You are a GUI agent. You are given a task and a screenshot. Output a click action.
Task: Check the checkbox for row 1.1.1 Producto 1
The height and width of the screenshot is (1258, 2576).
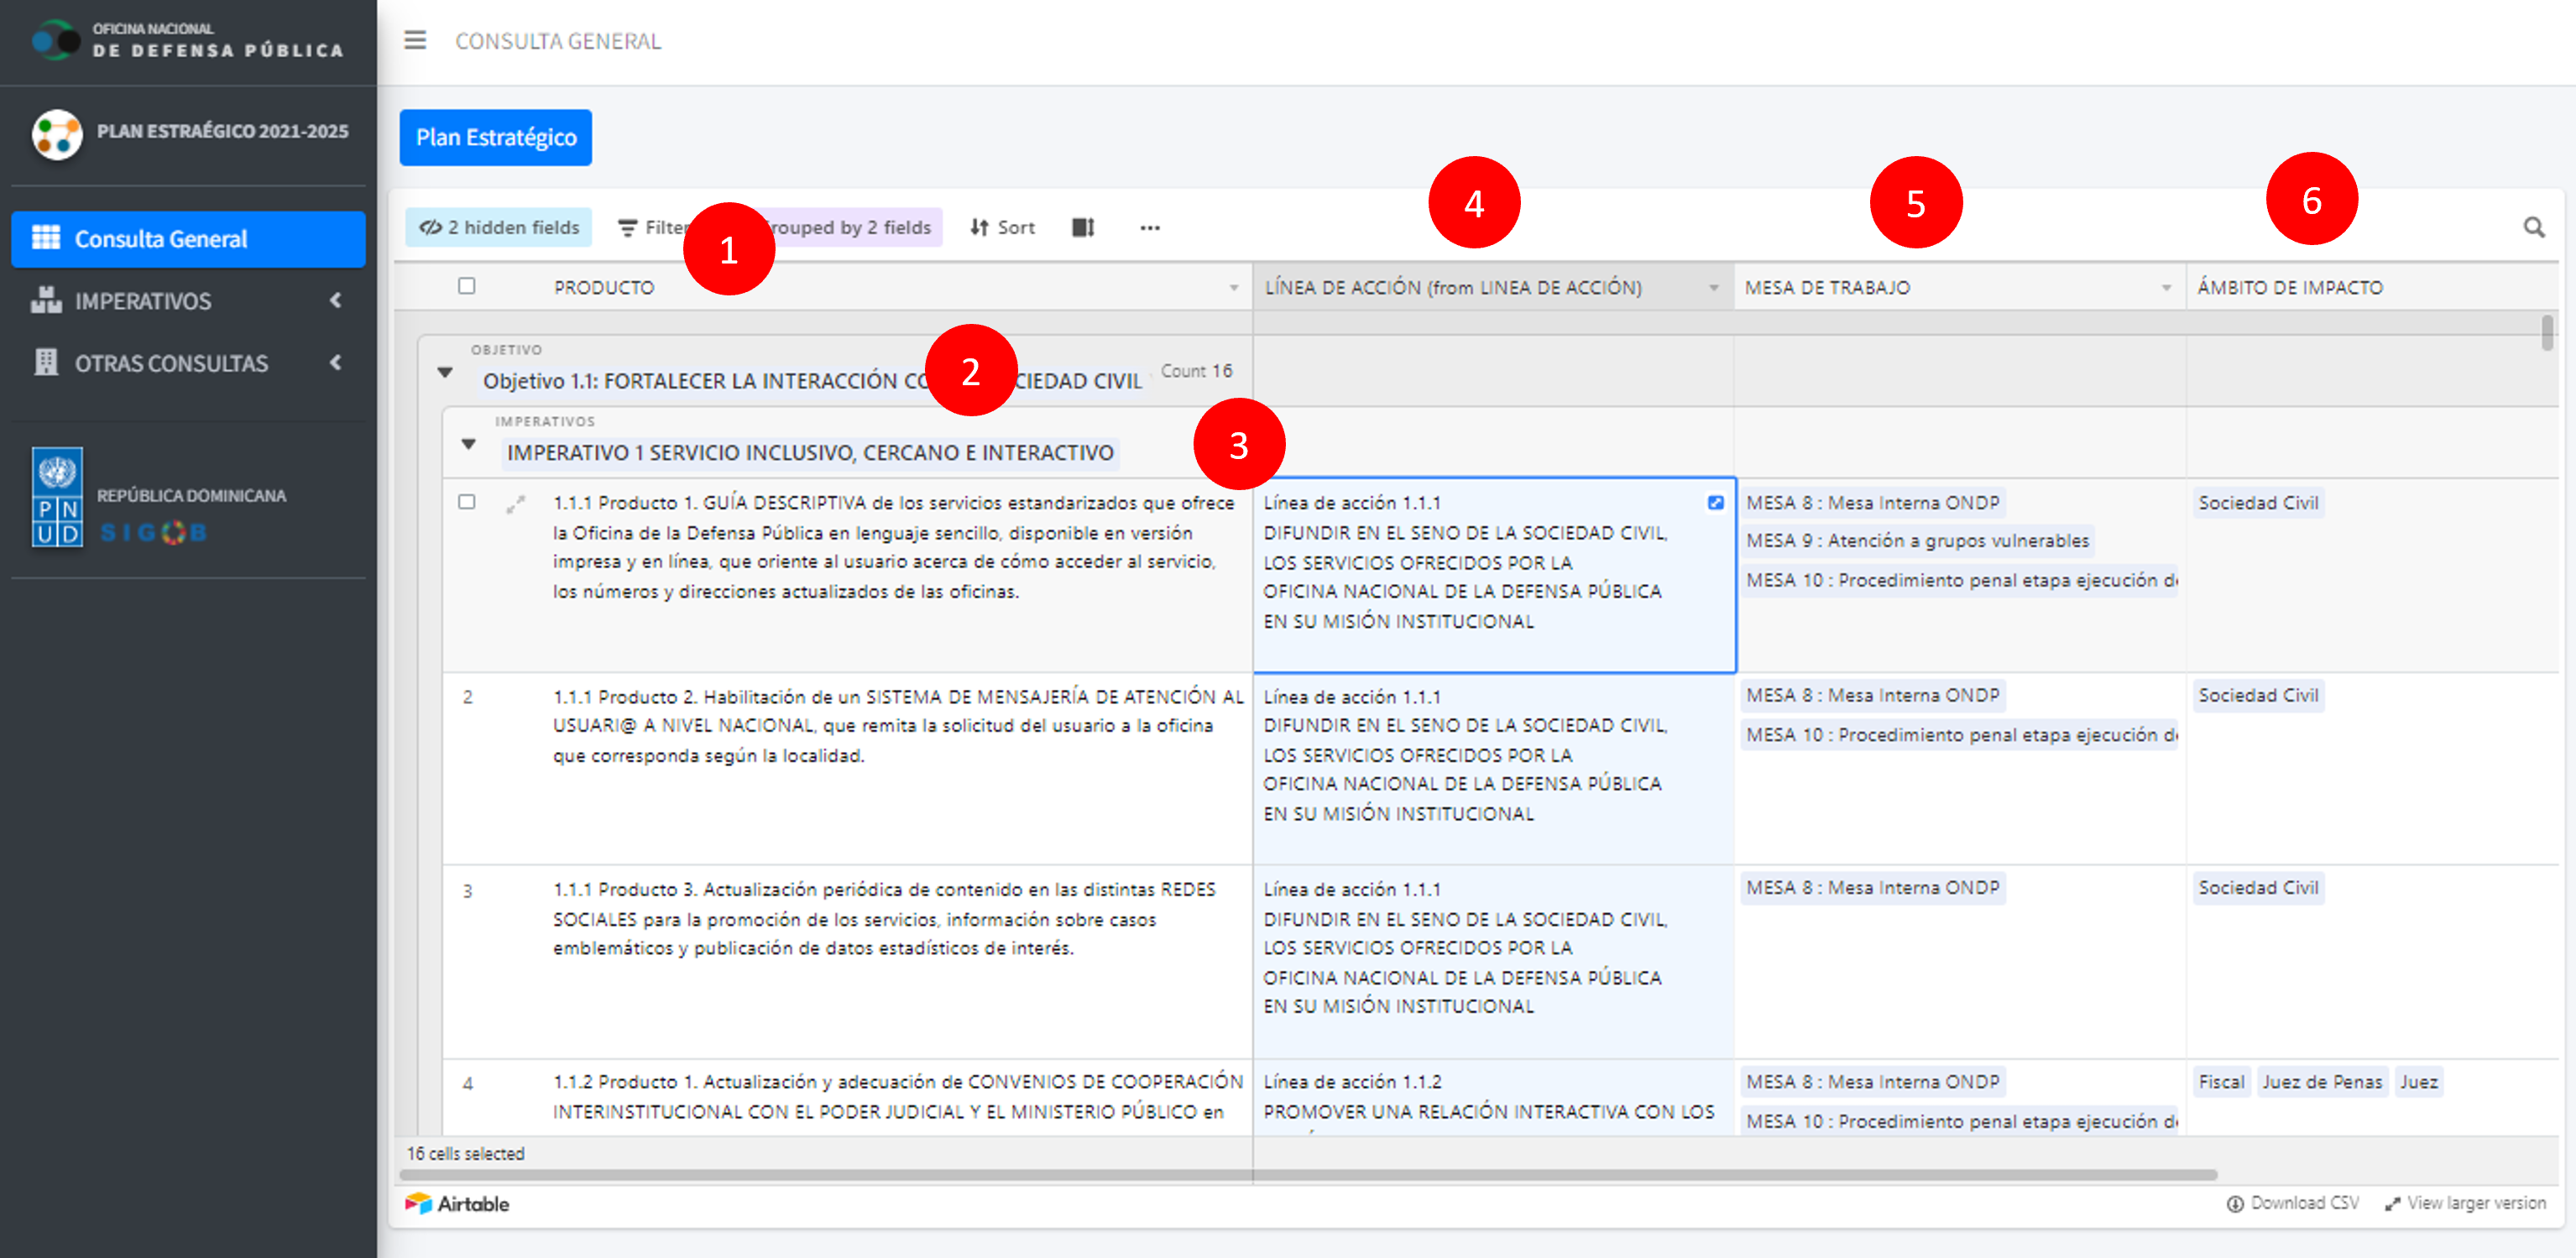pyautogui.click(x=466, y=502)
